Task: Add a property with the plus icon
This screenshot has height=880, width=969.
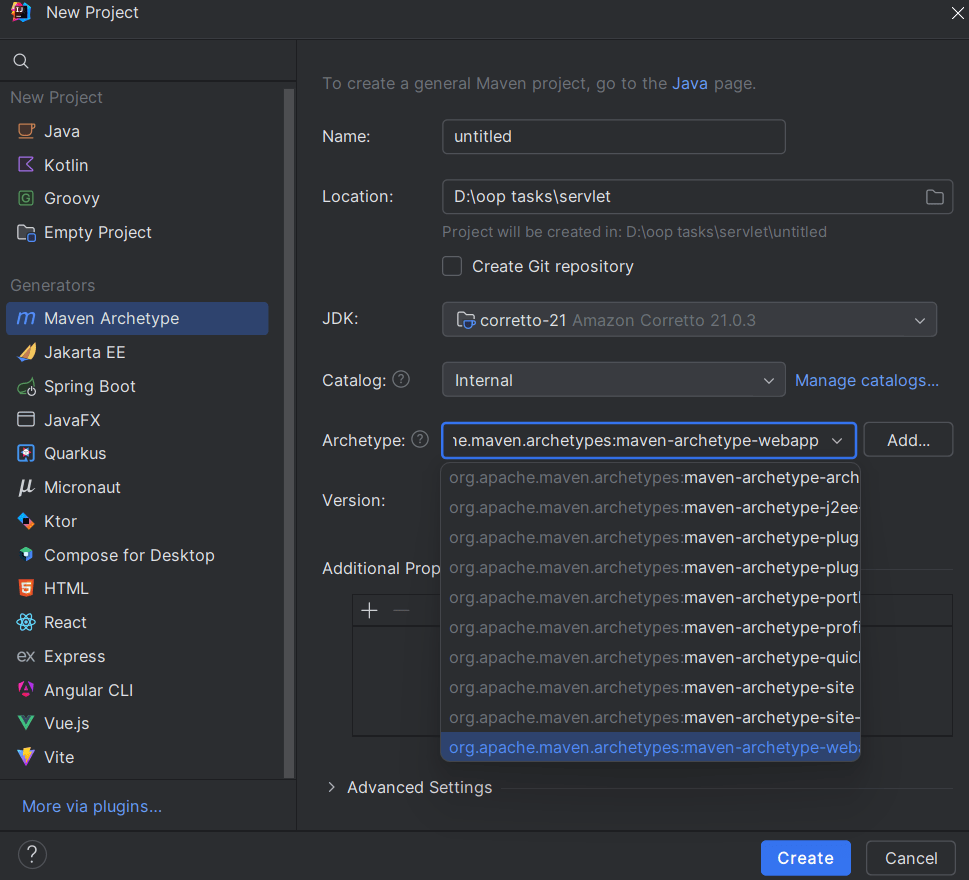Action: coord(370,611)
